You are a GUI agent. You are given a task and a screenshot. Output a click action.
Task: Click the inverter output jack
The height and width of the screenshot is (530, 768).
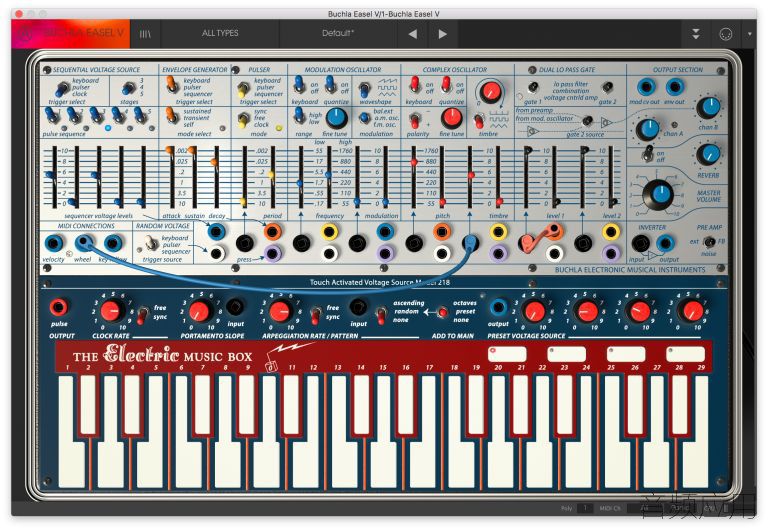(x=665, y=243)
